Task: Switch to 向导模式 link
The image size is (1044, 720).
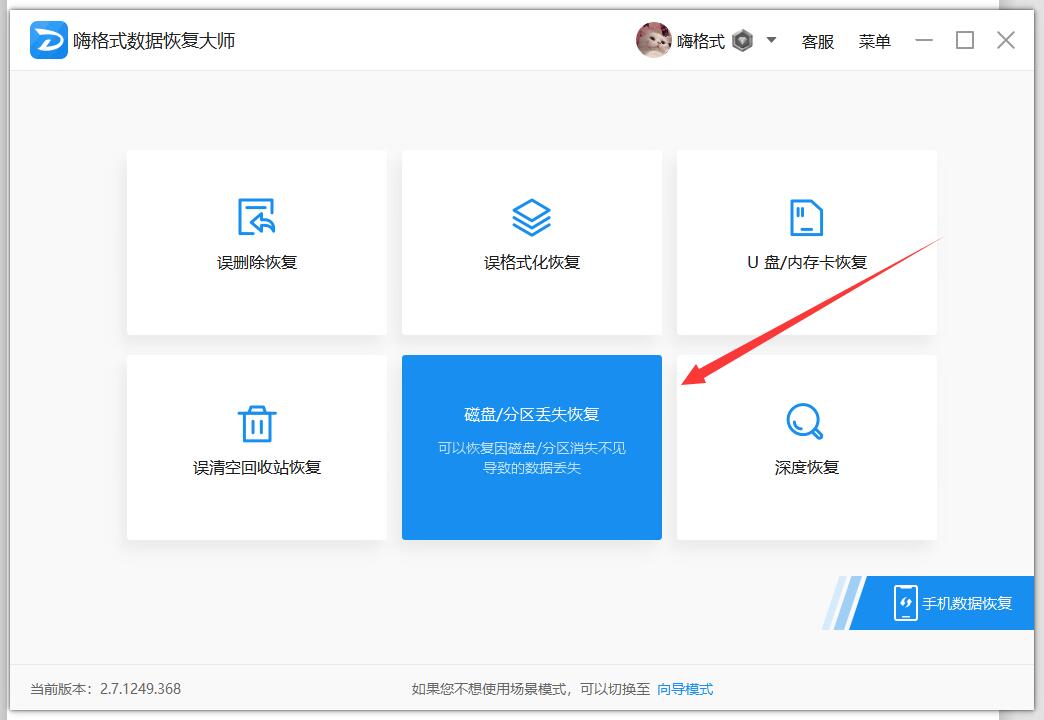Action: [x=684, y=689]
